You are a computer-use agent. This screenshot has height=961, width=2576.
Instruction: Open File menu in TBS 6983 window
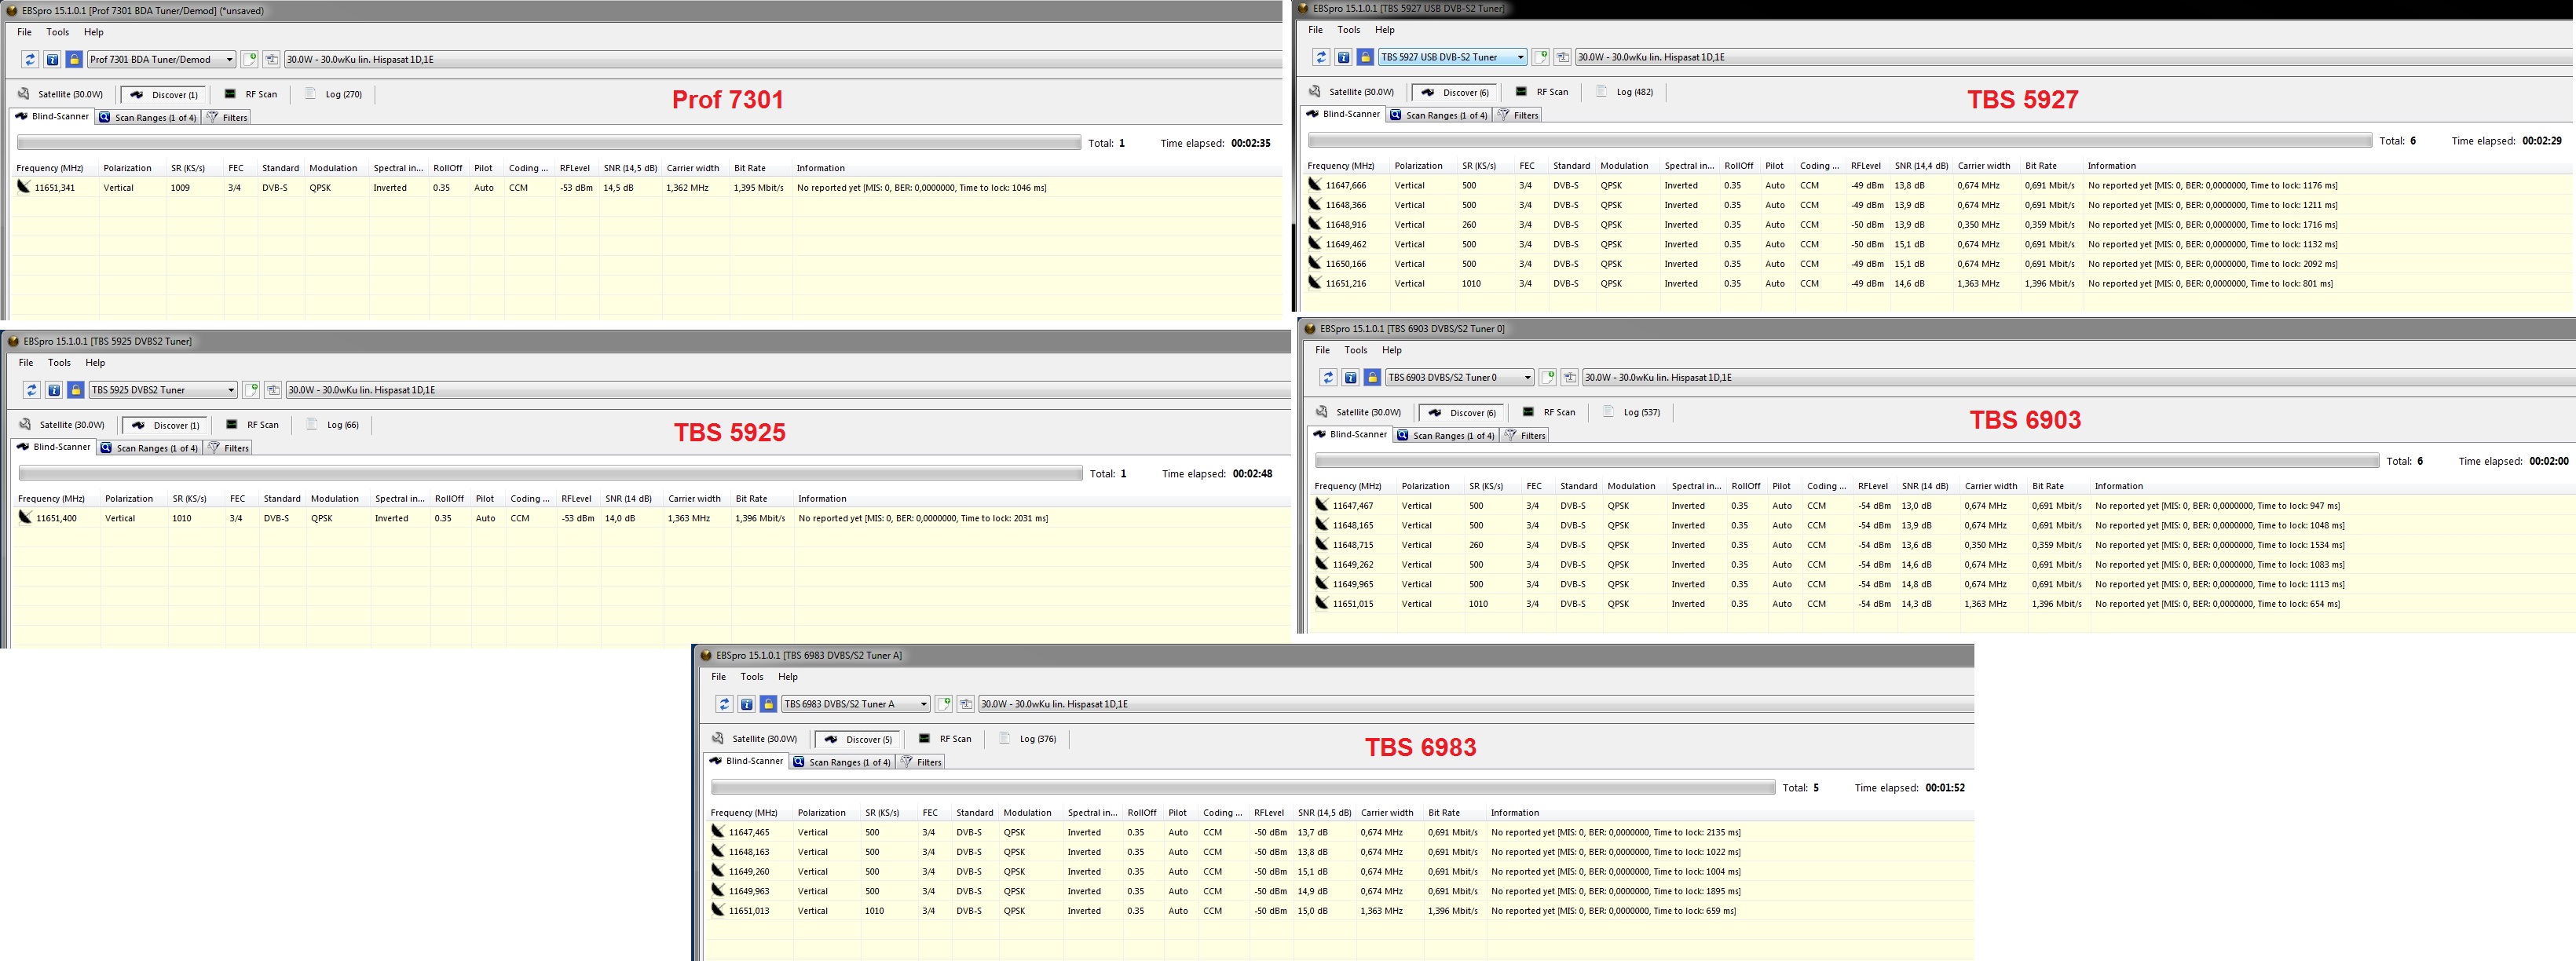718,677
